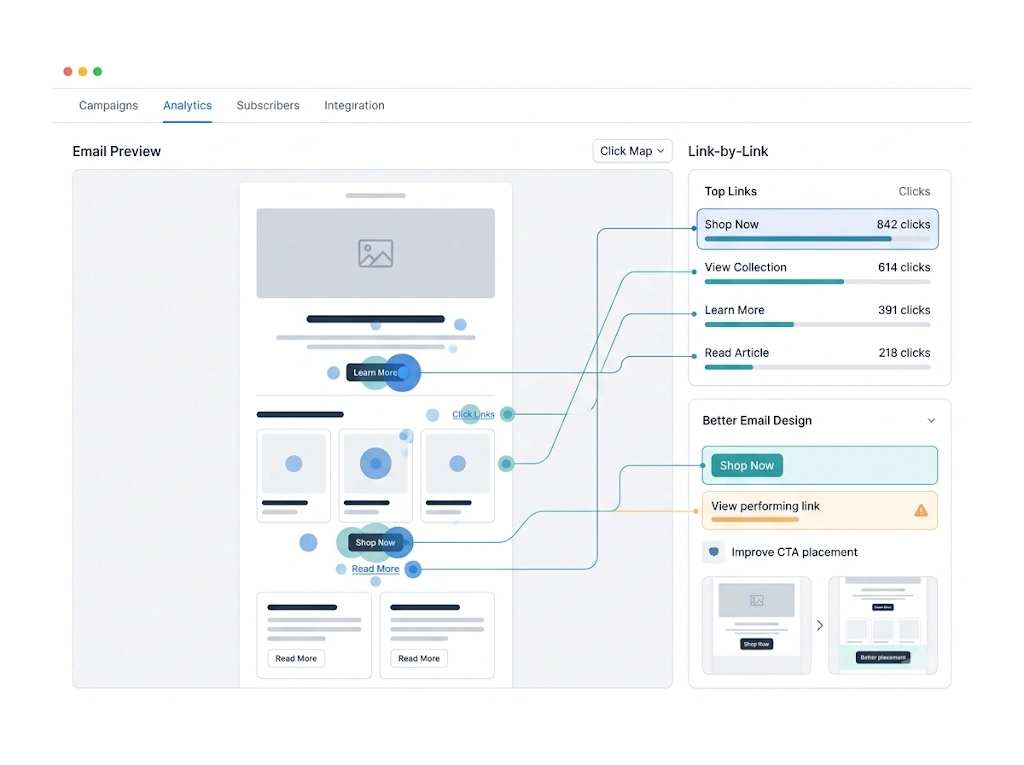
Task: Select the Learn More link row
Action: [817, 315]
